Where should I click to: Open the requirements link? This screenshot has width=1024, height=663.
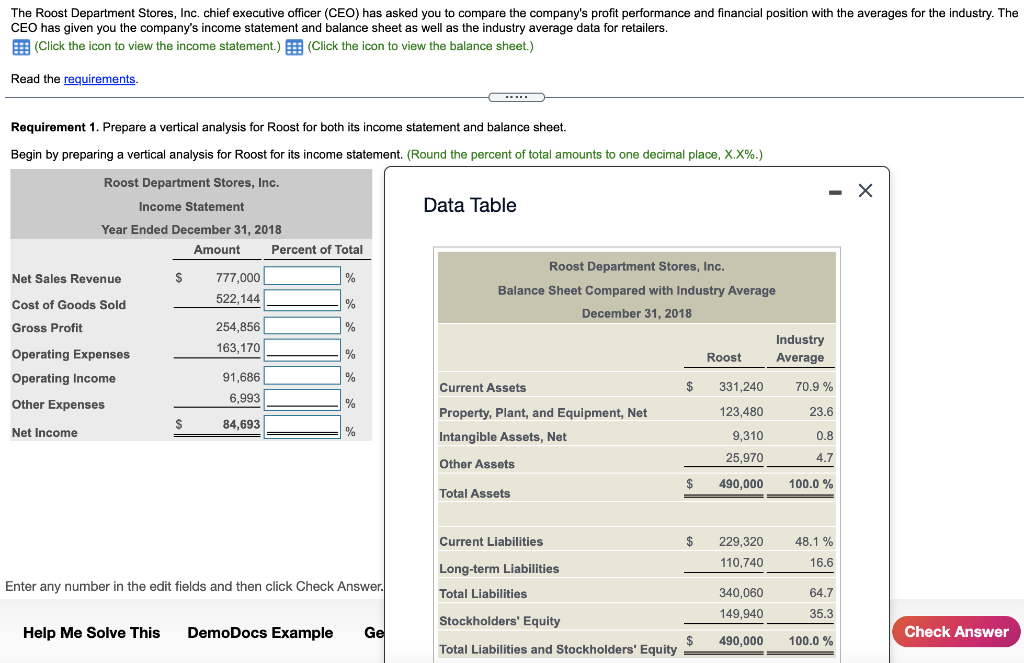pos(100,78)
